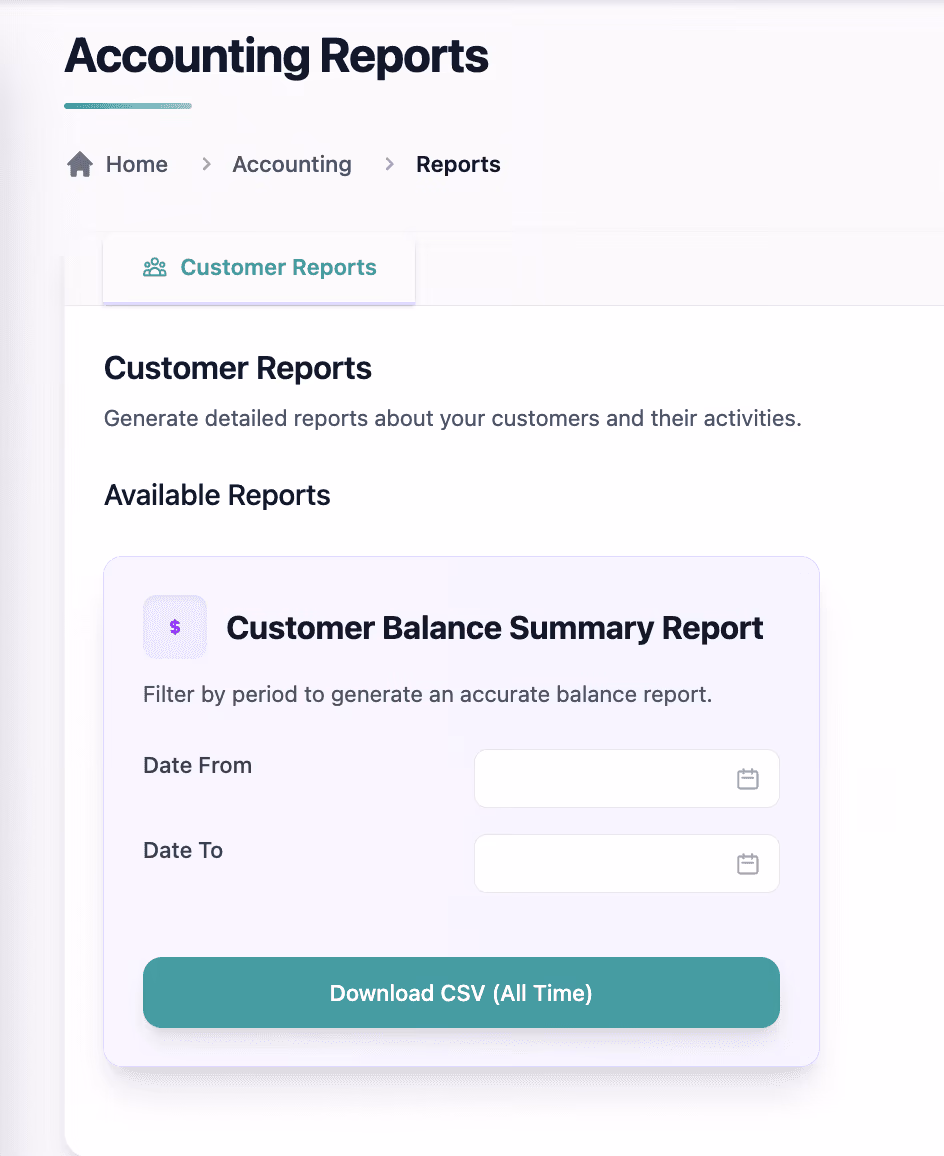This screenshot has width=944, height=1156.
Task: Focus the Date To input field
Action: (x=626, y=863)
